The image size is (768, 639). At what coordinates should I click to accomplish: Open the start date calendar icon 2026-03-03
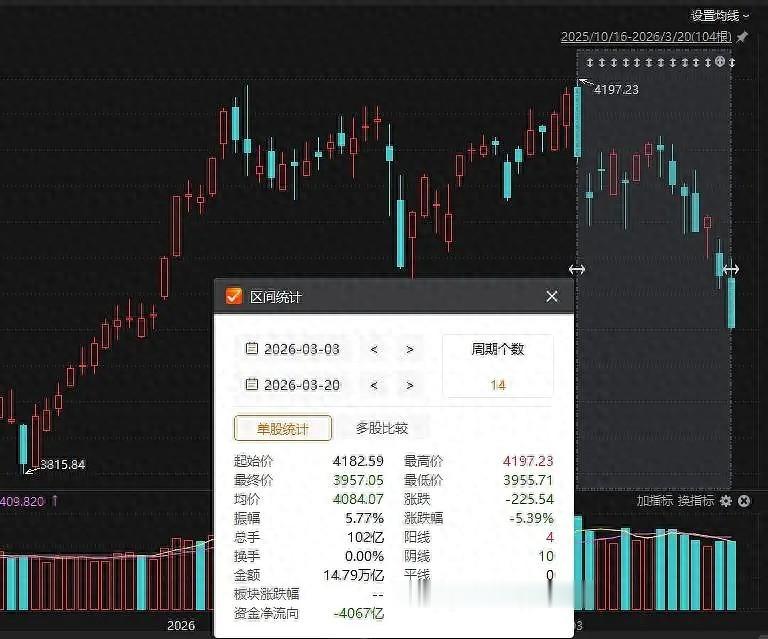(x=251, y=349)
